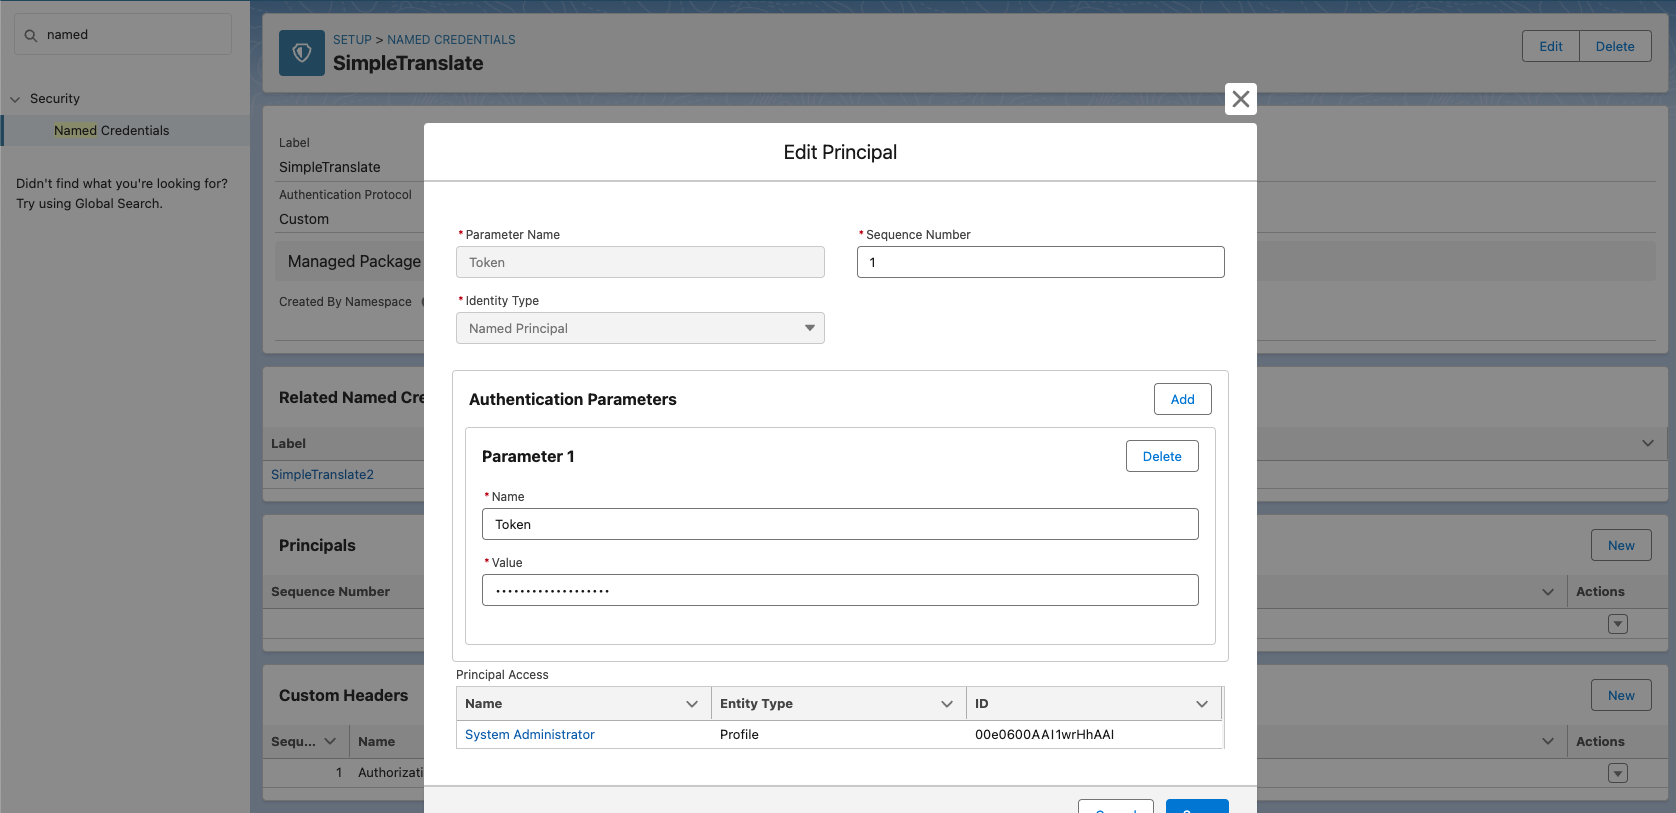Add a new authentication parameter
This screenshot has width=1676, height=813.
pyautogui.click(x=1182, y=399)
